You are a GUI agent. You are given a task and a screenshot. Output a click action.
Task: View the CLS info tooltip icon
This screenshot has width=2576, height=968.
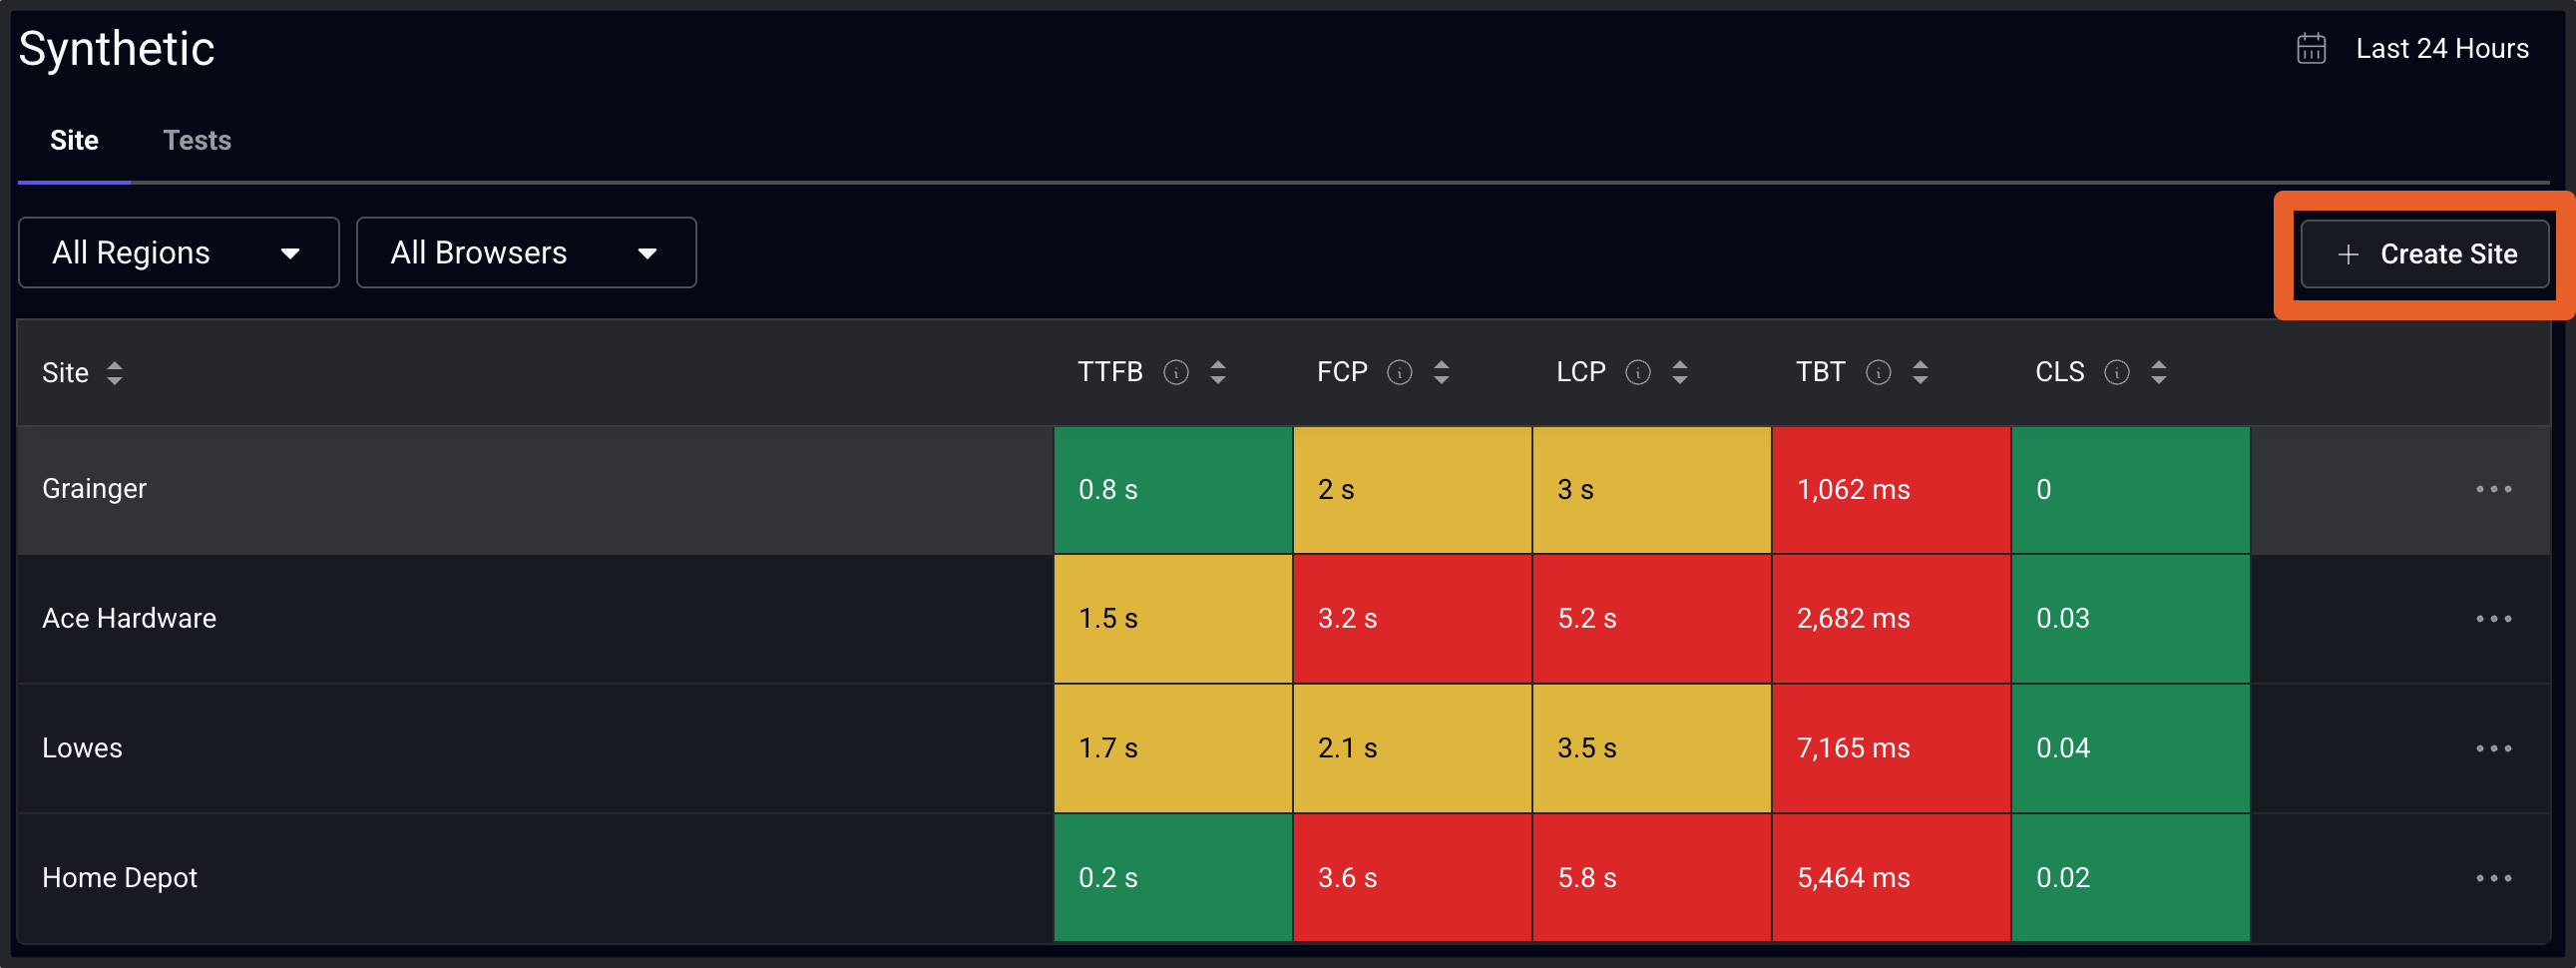point(2117,372)
